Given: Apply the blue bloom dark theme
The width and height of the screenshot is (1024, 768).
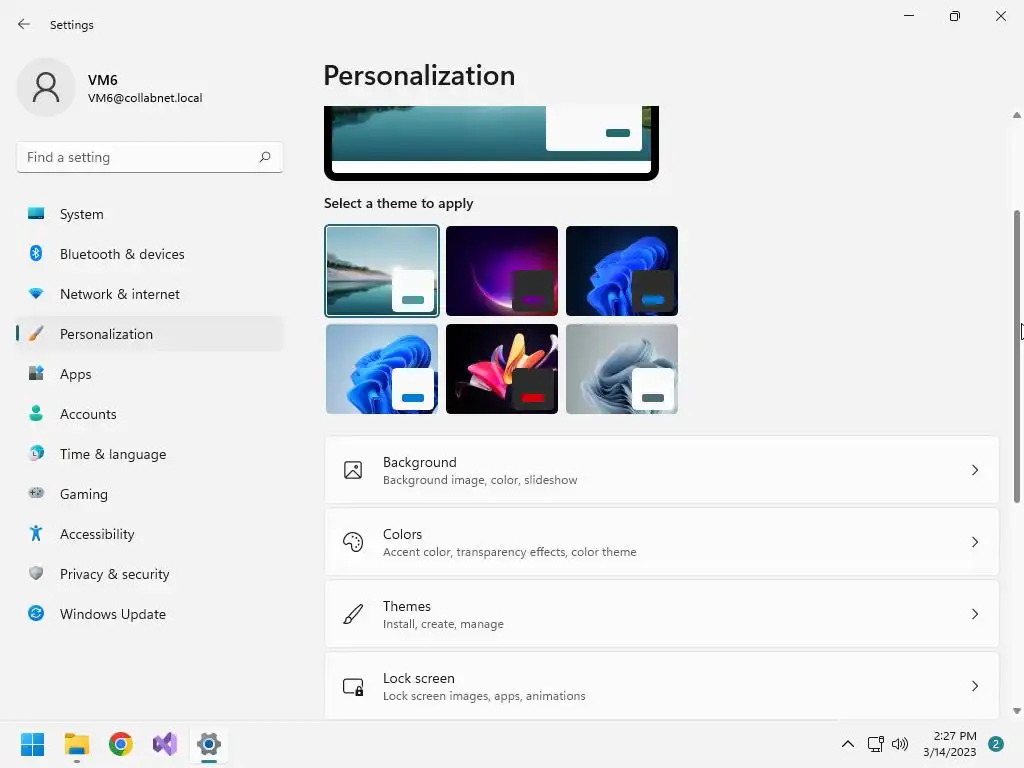Looking at the screenshot, I should pos(622,270).
